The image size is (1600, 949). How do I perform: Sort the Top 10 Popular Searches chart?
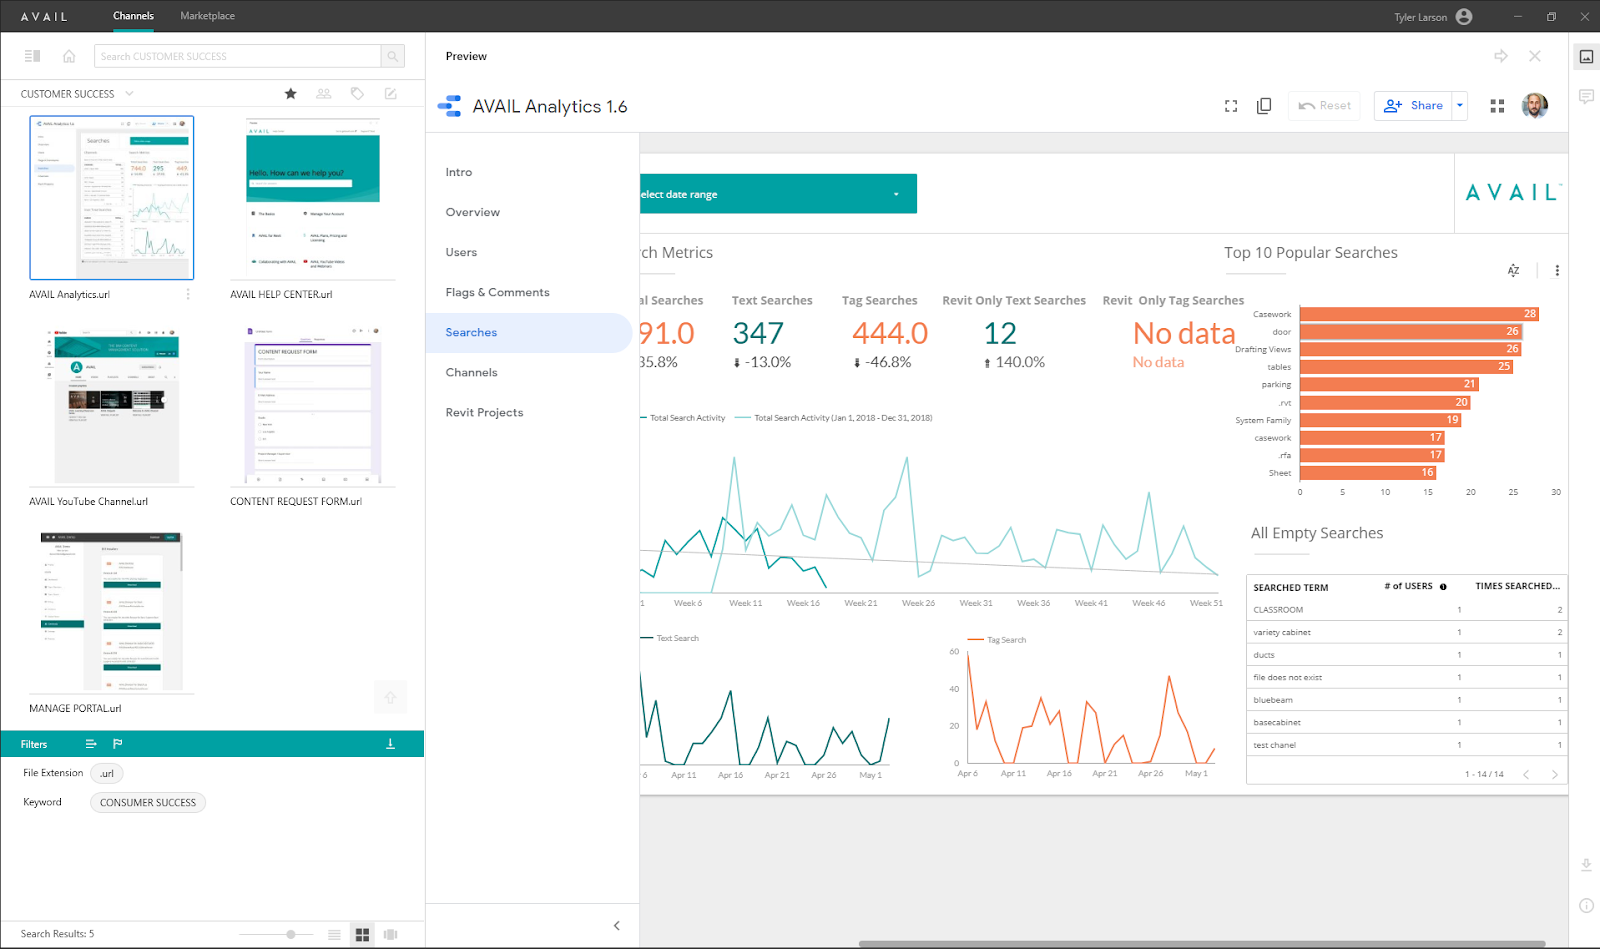point(1514,270)
